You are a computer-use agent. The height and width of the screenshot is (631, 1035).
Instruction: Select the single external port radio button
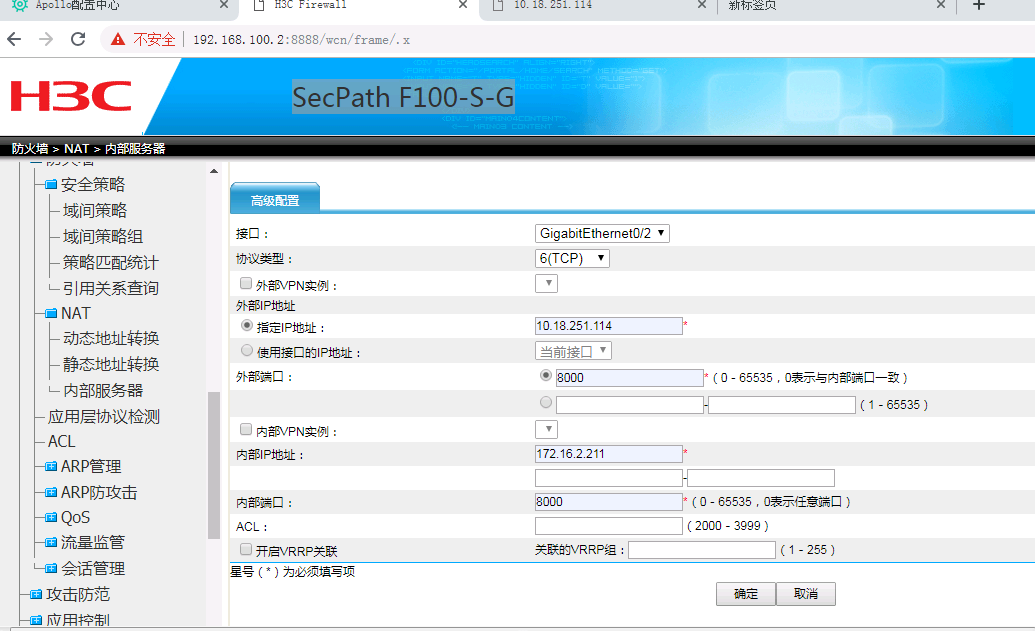[546, 376]
